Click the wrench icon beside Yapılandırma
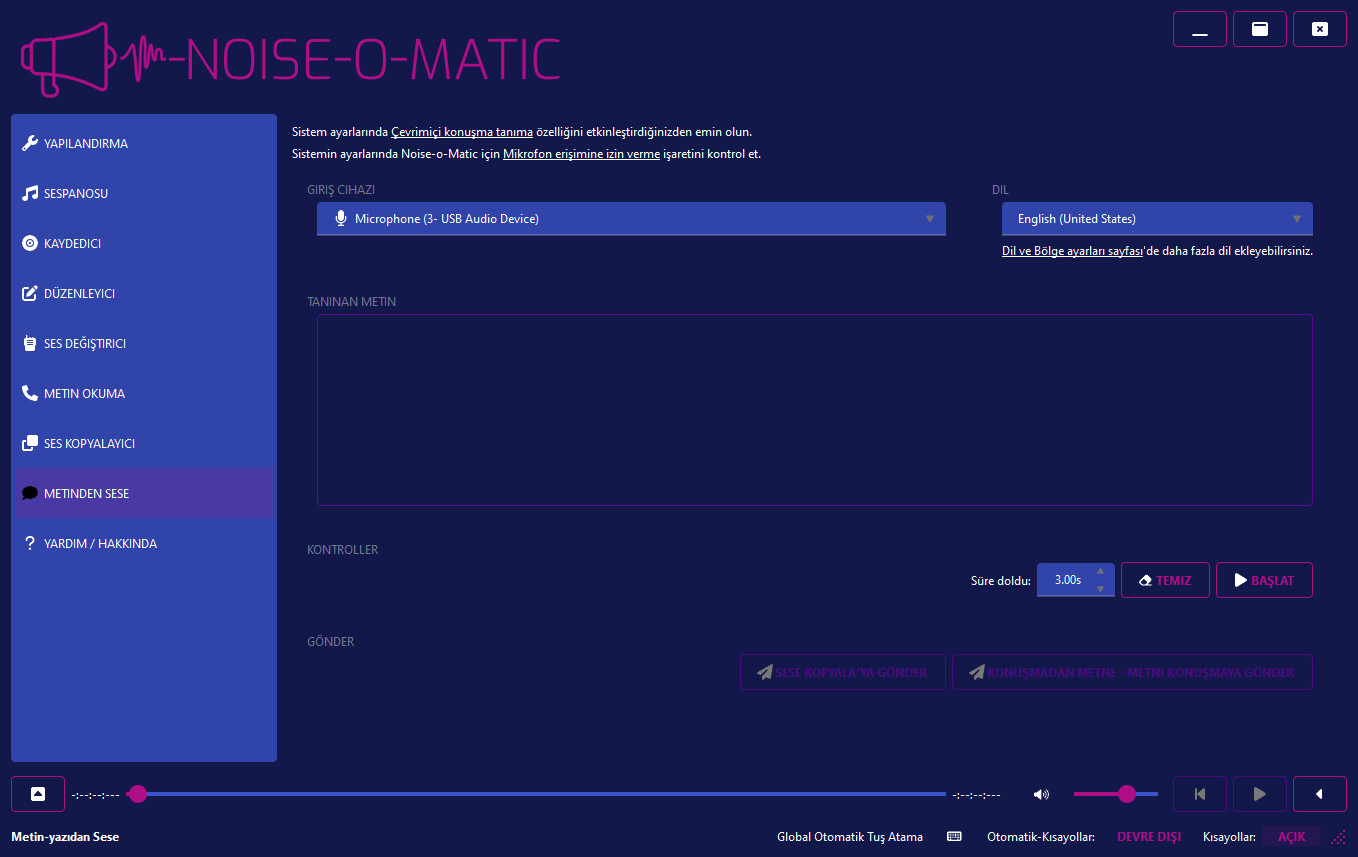1358x857 pixels. coord(30,143)
